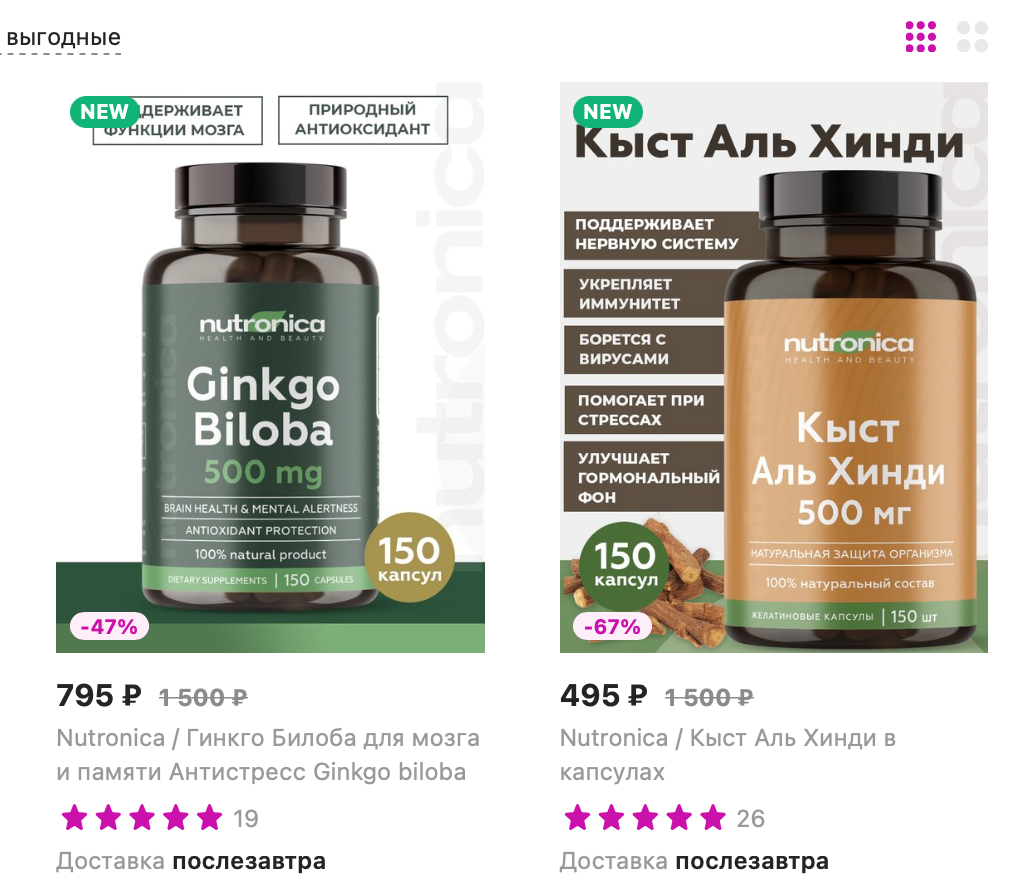Click the NEW badge on Ginkgo Biloba
This screenshot has height=884, width=1032.
104,111
